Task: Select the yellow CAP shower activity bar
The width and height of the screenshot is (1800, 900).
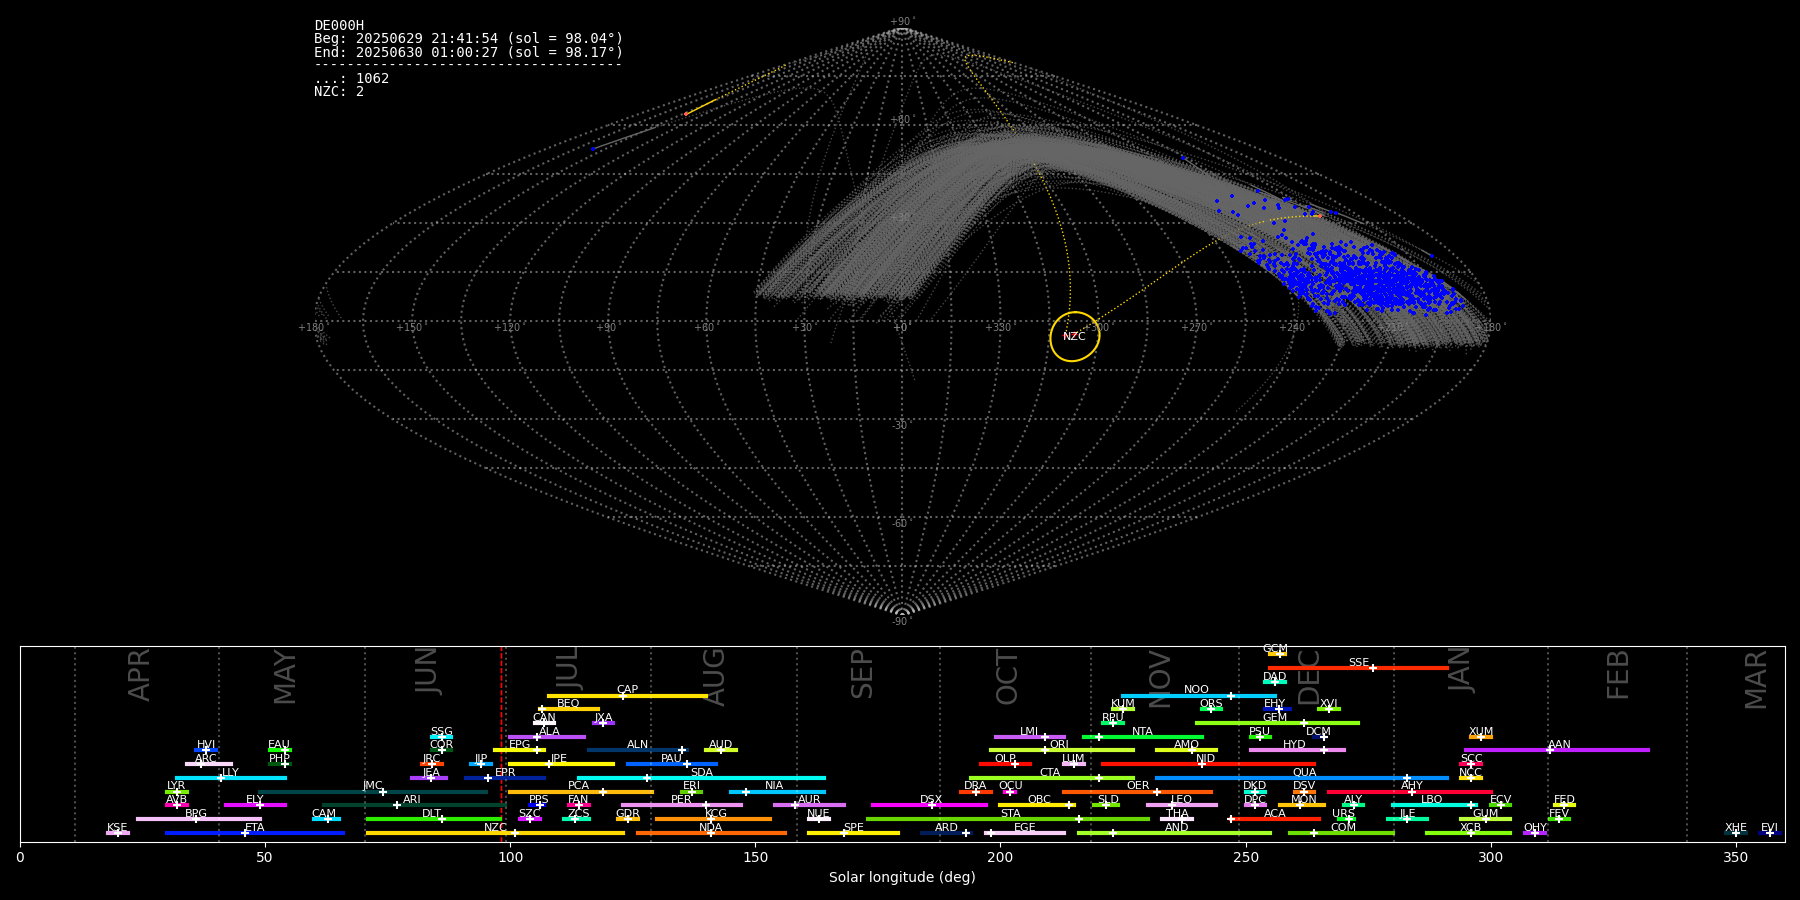Action: coord(627,696)
